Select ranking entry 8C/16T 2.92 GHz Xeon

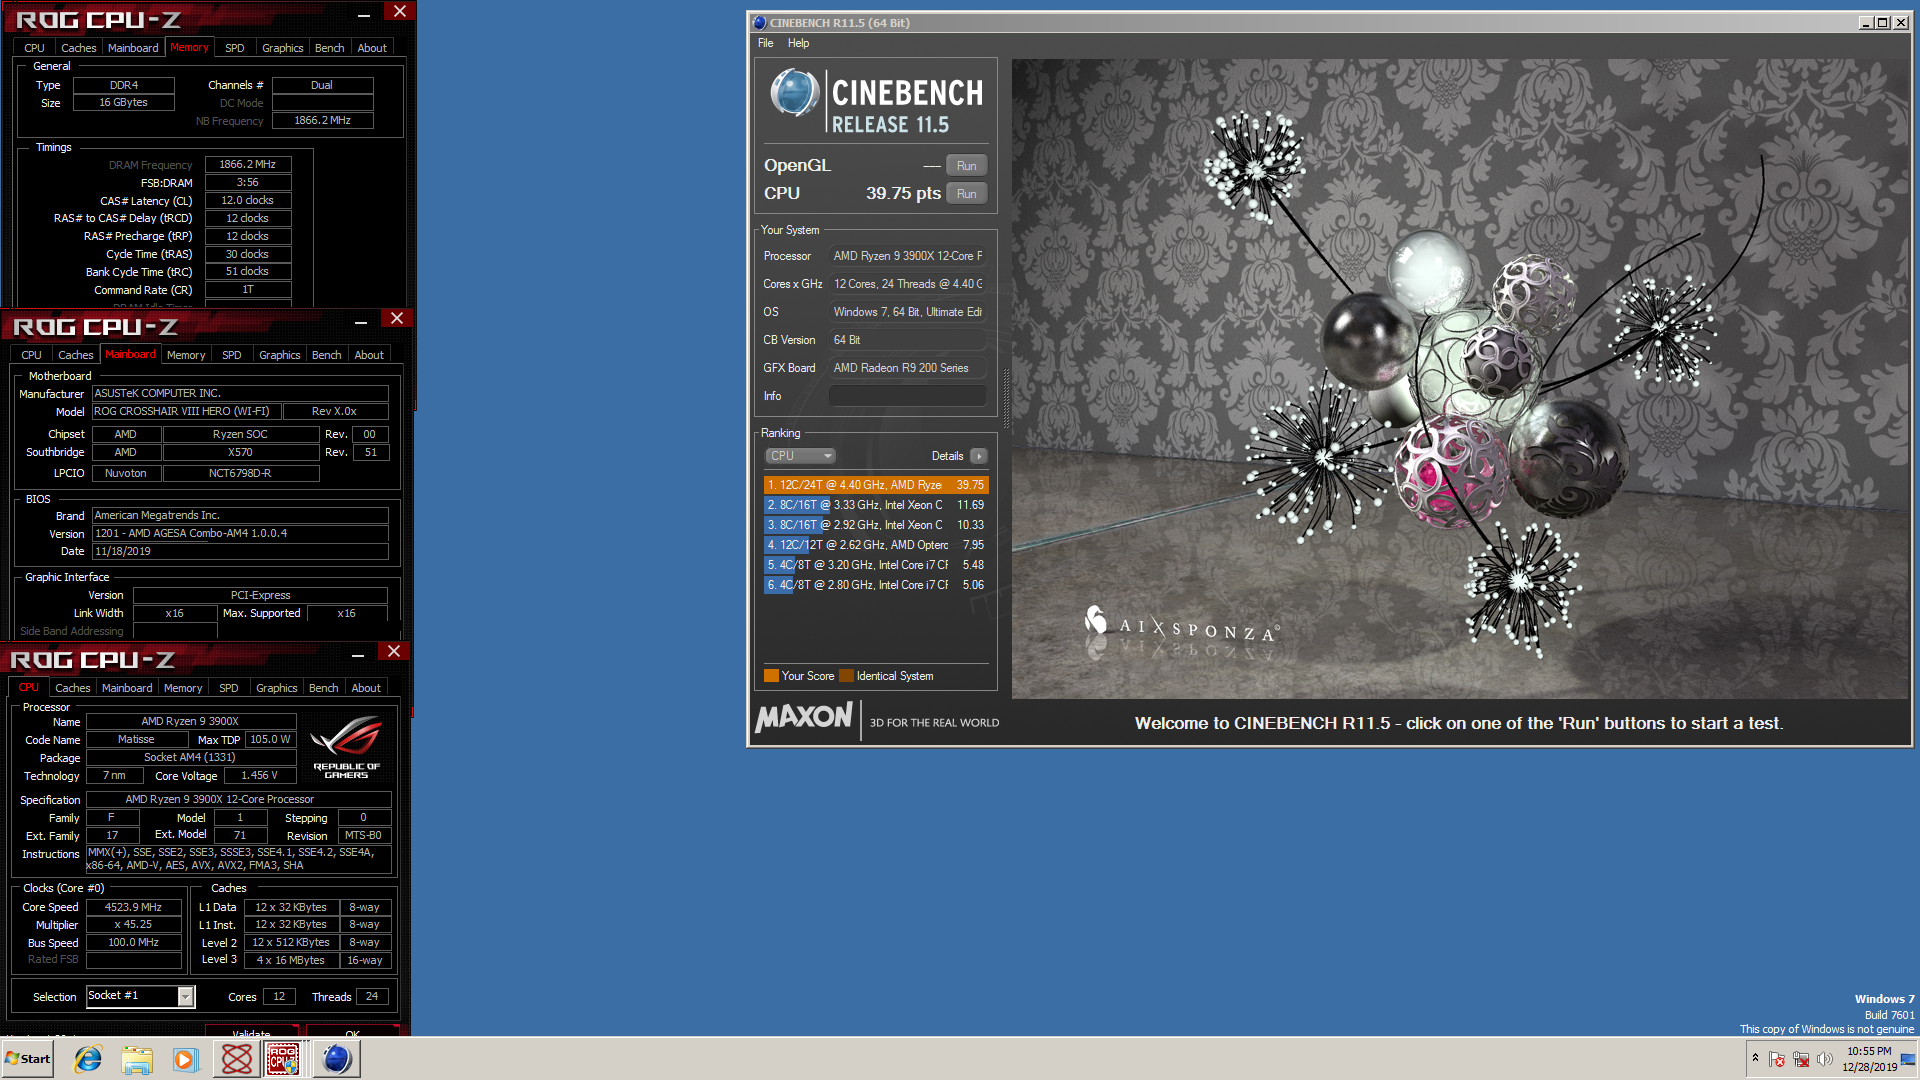876,525
